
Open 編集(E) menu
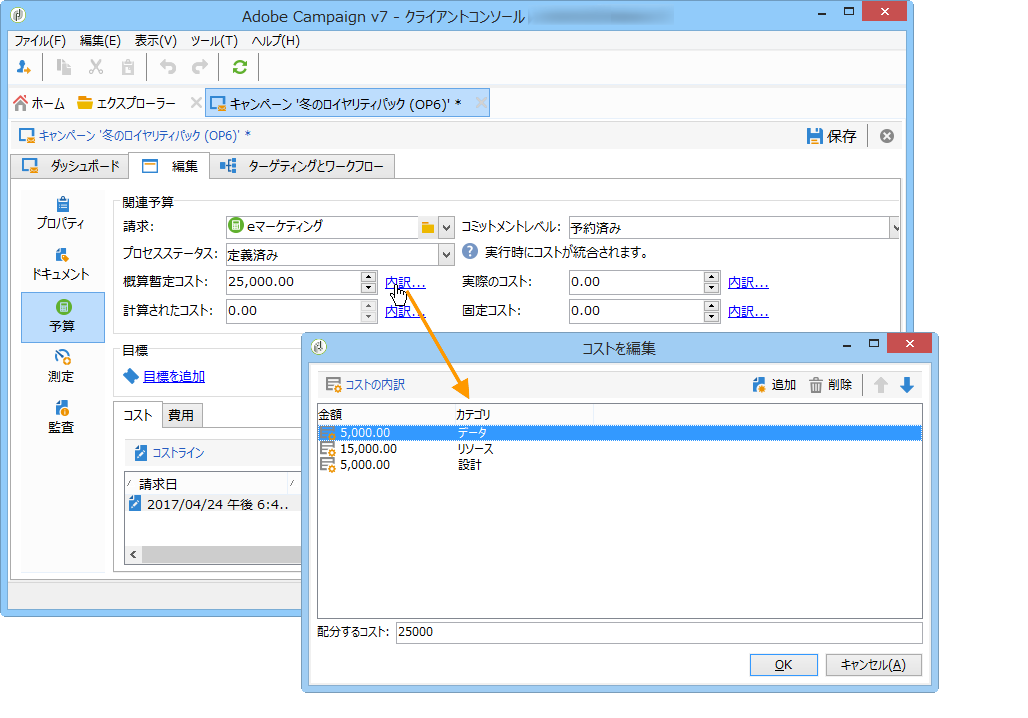(100, 41)
